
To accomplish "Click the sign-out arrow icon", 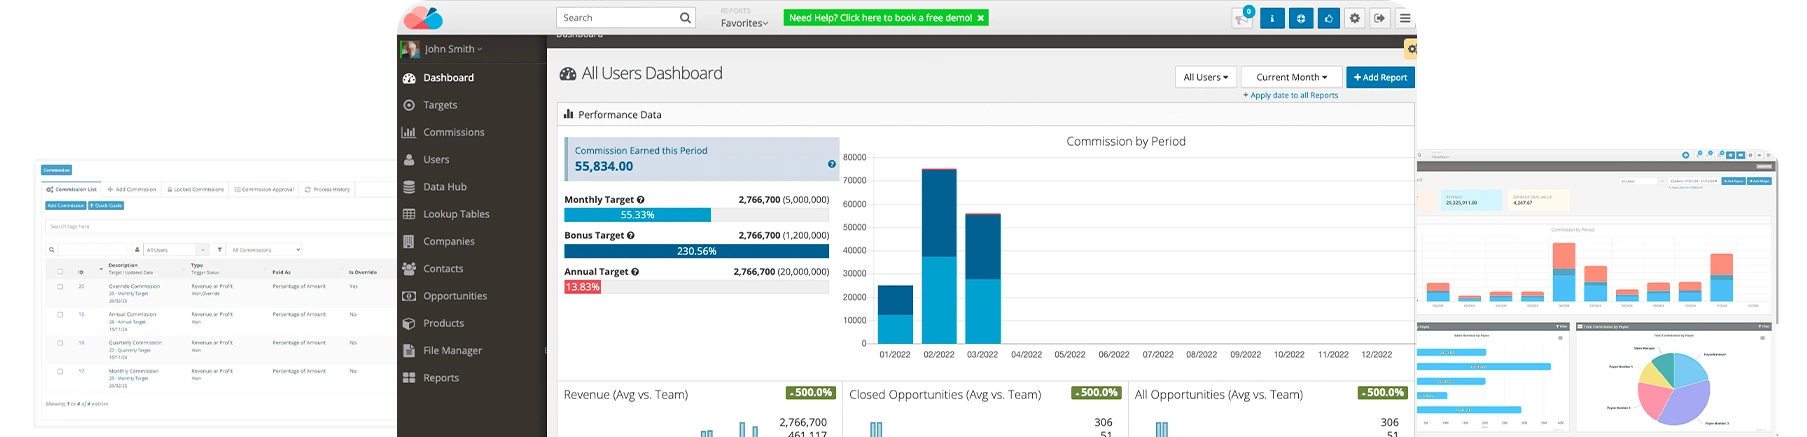I will point(1380,18).
